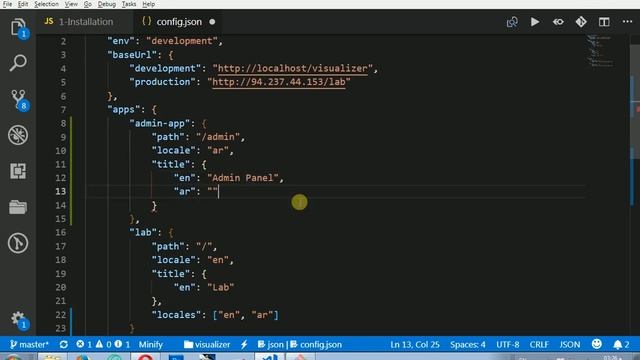
Task: Click Minify in the status bar
Action: click(x=151, y=344)
